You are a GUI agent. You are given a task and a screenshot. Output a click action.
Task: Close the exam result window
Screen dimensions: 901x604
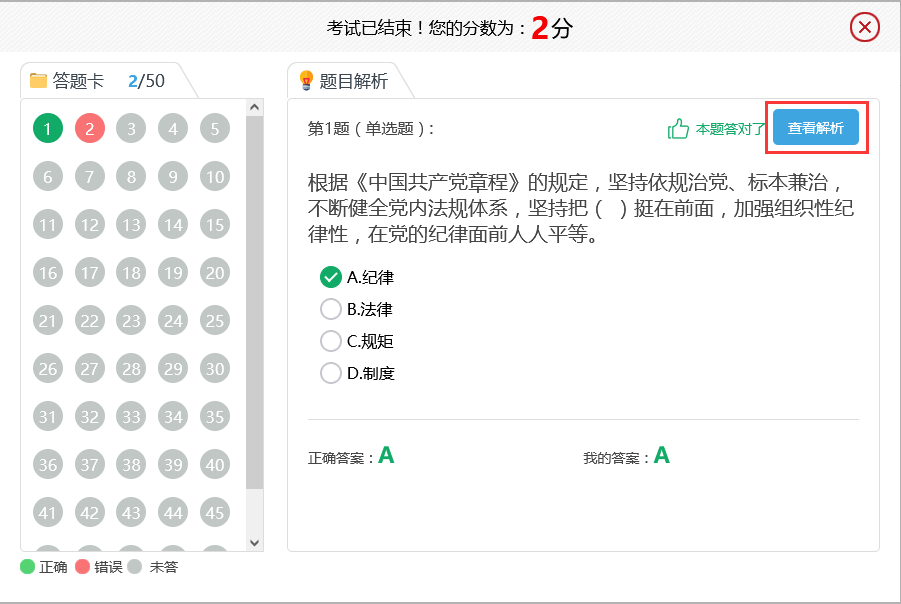[x=865, y=27]
